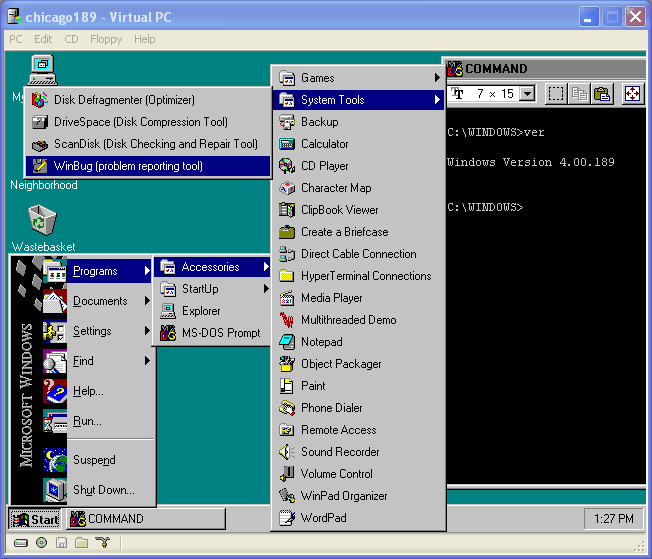Choose Shut Down in Start menu
Viewport: 652px width, 559px height.
[x=98, y=490]
